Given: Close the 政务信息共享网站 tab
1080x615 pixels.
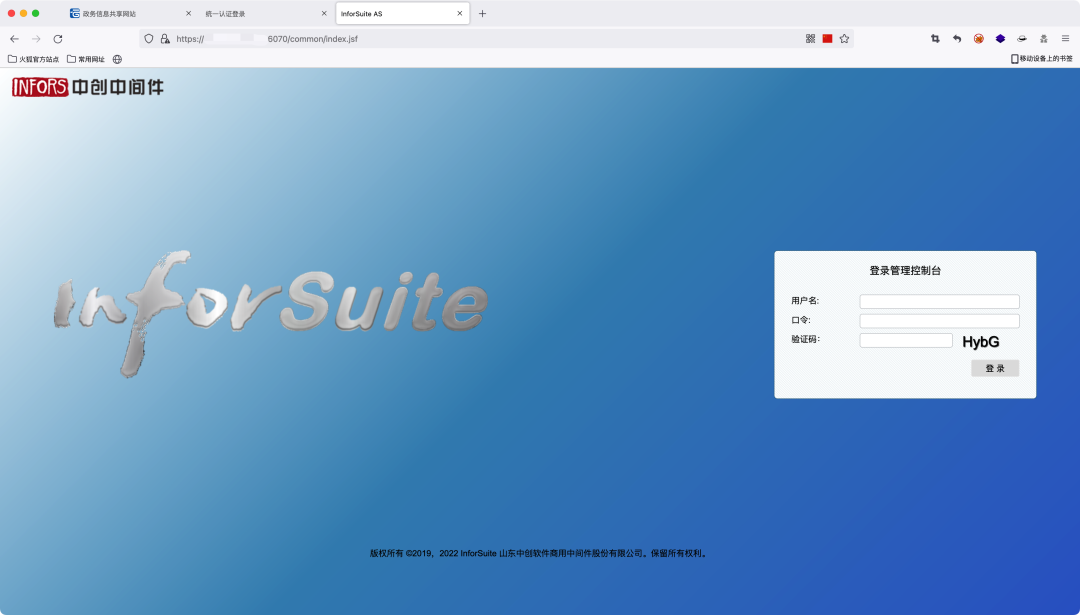Looking at the screenshot, I should [x=188, y=13].
